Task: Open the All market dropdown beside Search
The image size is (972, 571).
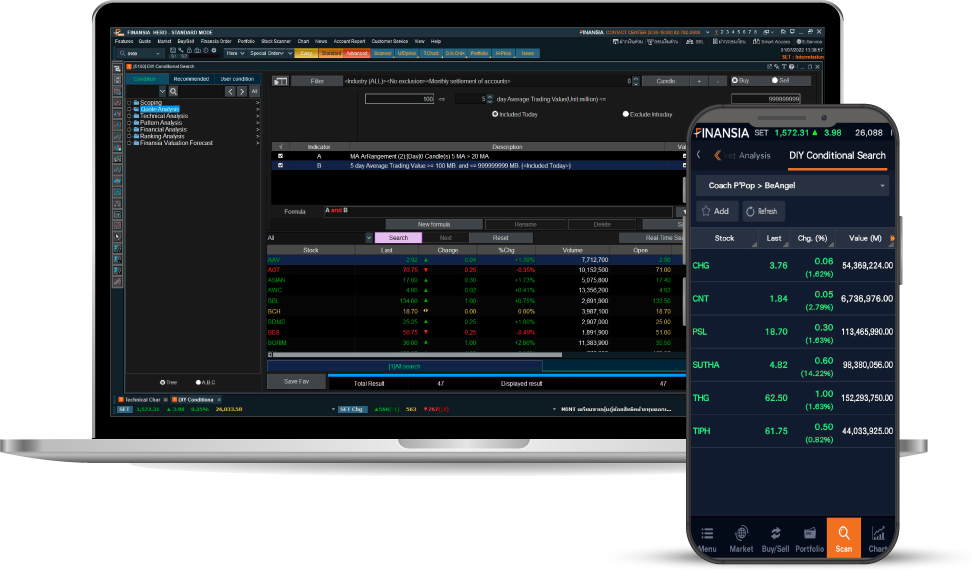Action: (x=369, y=238)
